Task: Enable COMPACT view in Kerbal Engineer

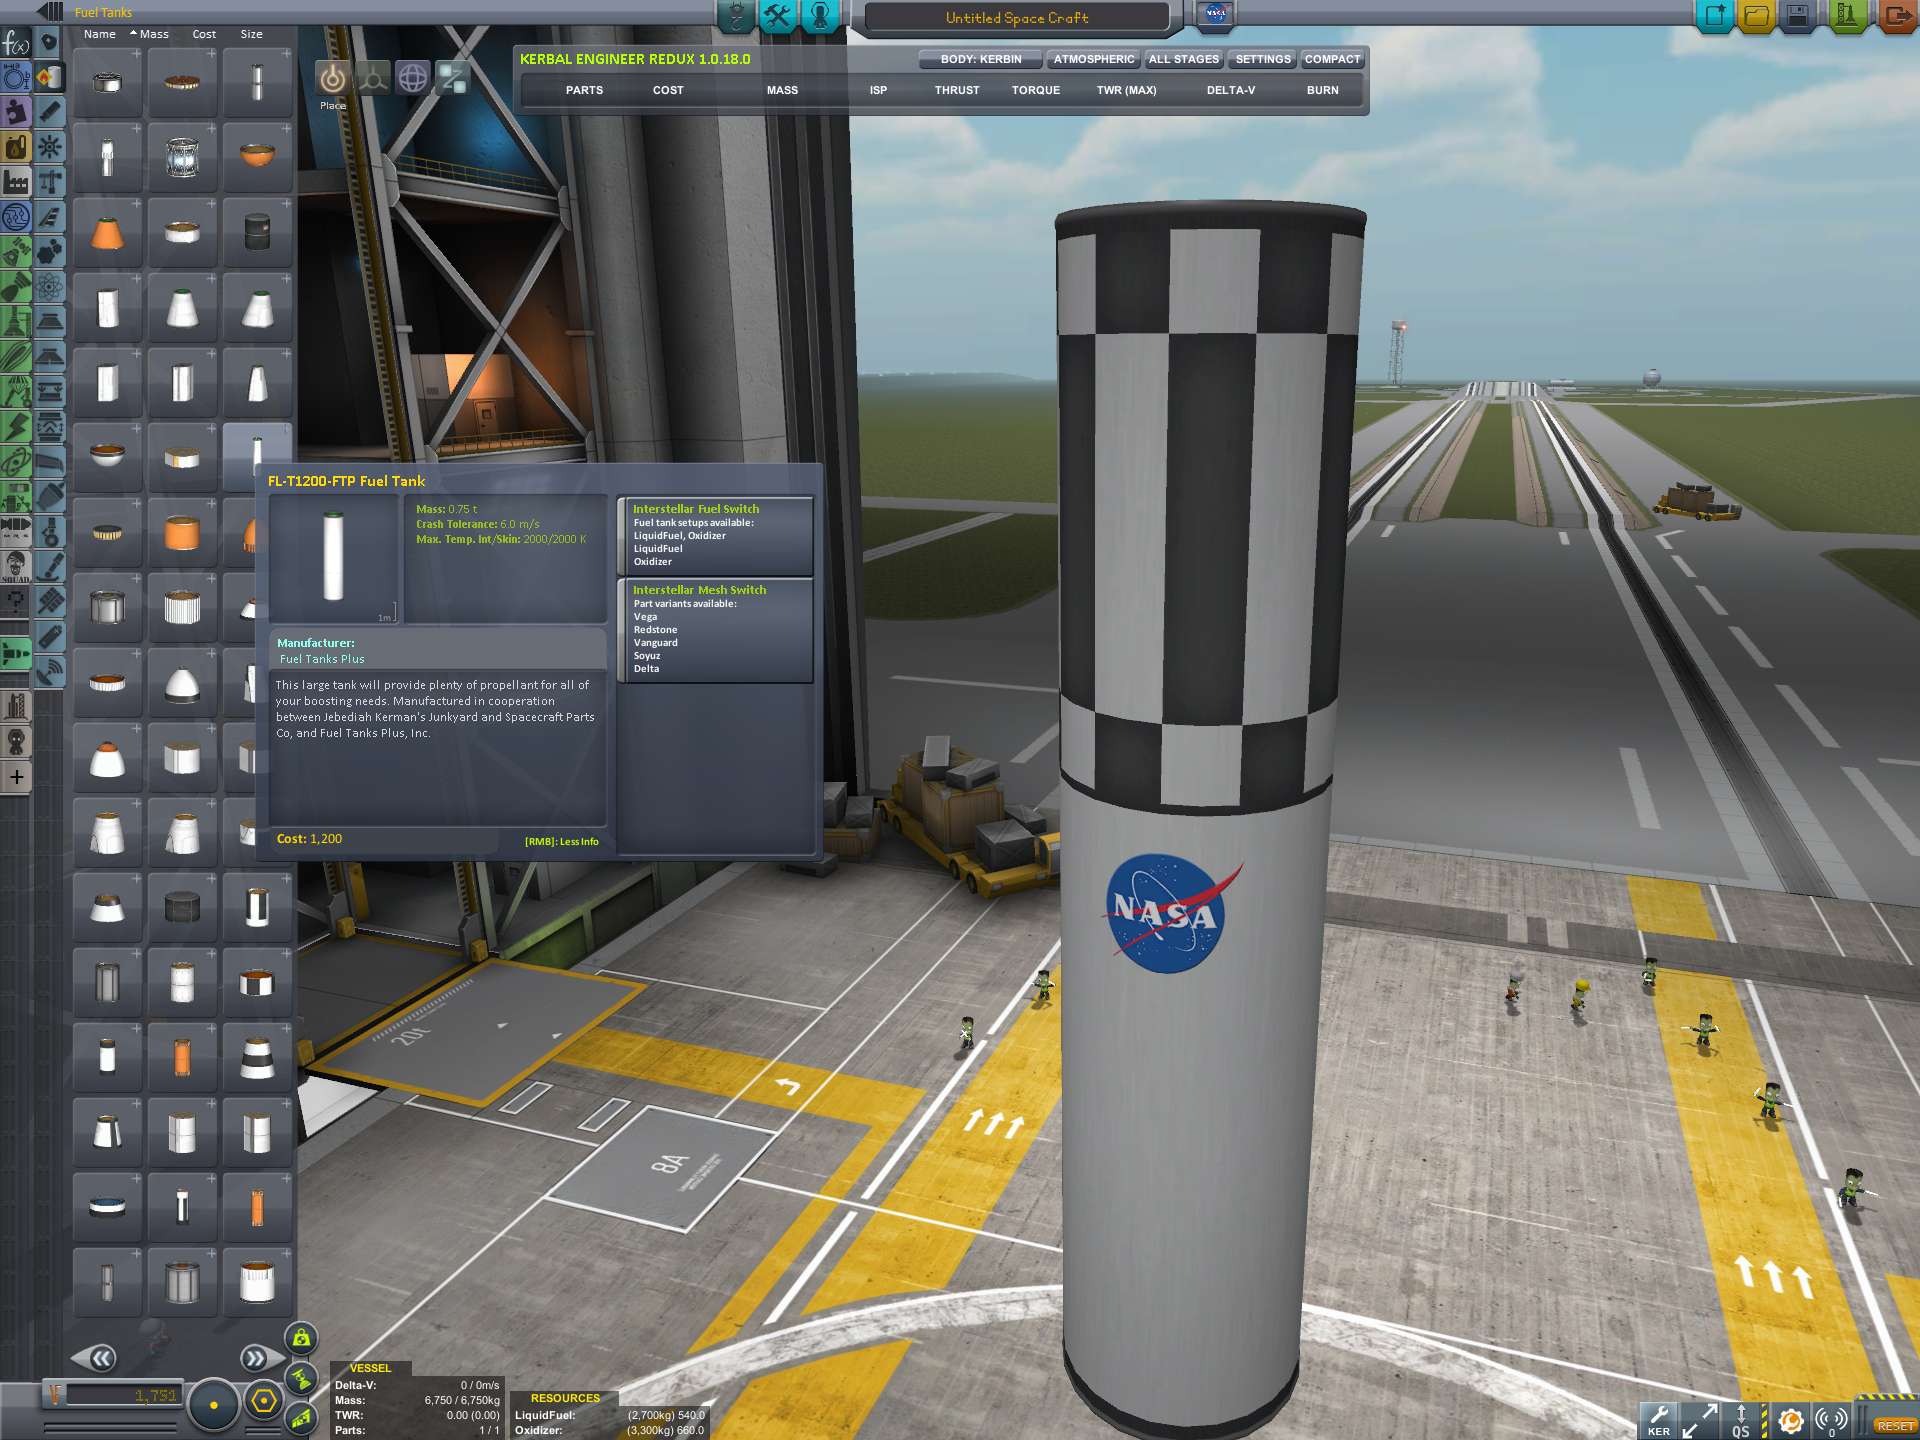Action: click(1331, 59)
